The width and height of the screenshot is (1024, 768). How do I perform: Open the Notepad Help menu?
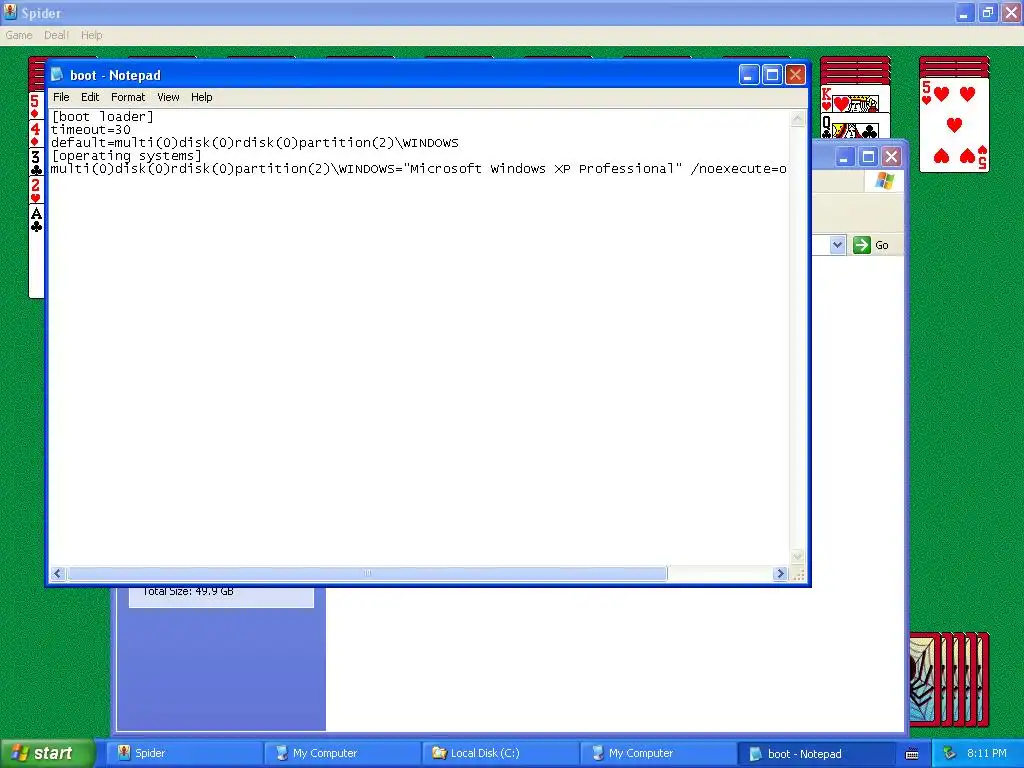tap(201, 97)
